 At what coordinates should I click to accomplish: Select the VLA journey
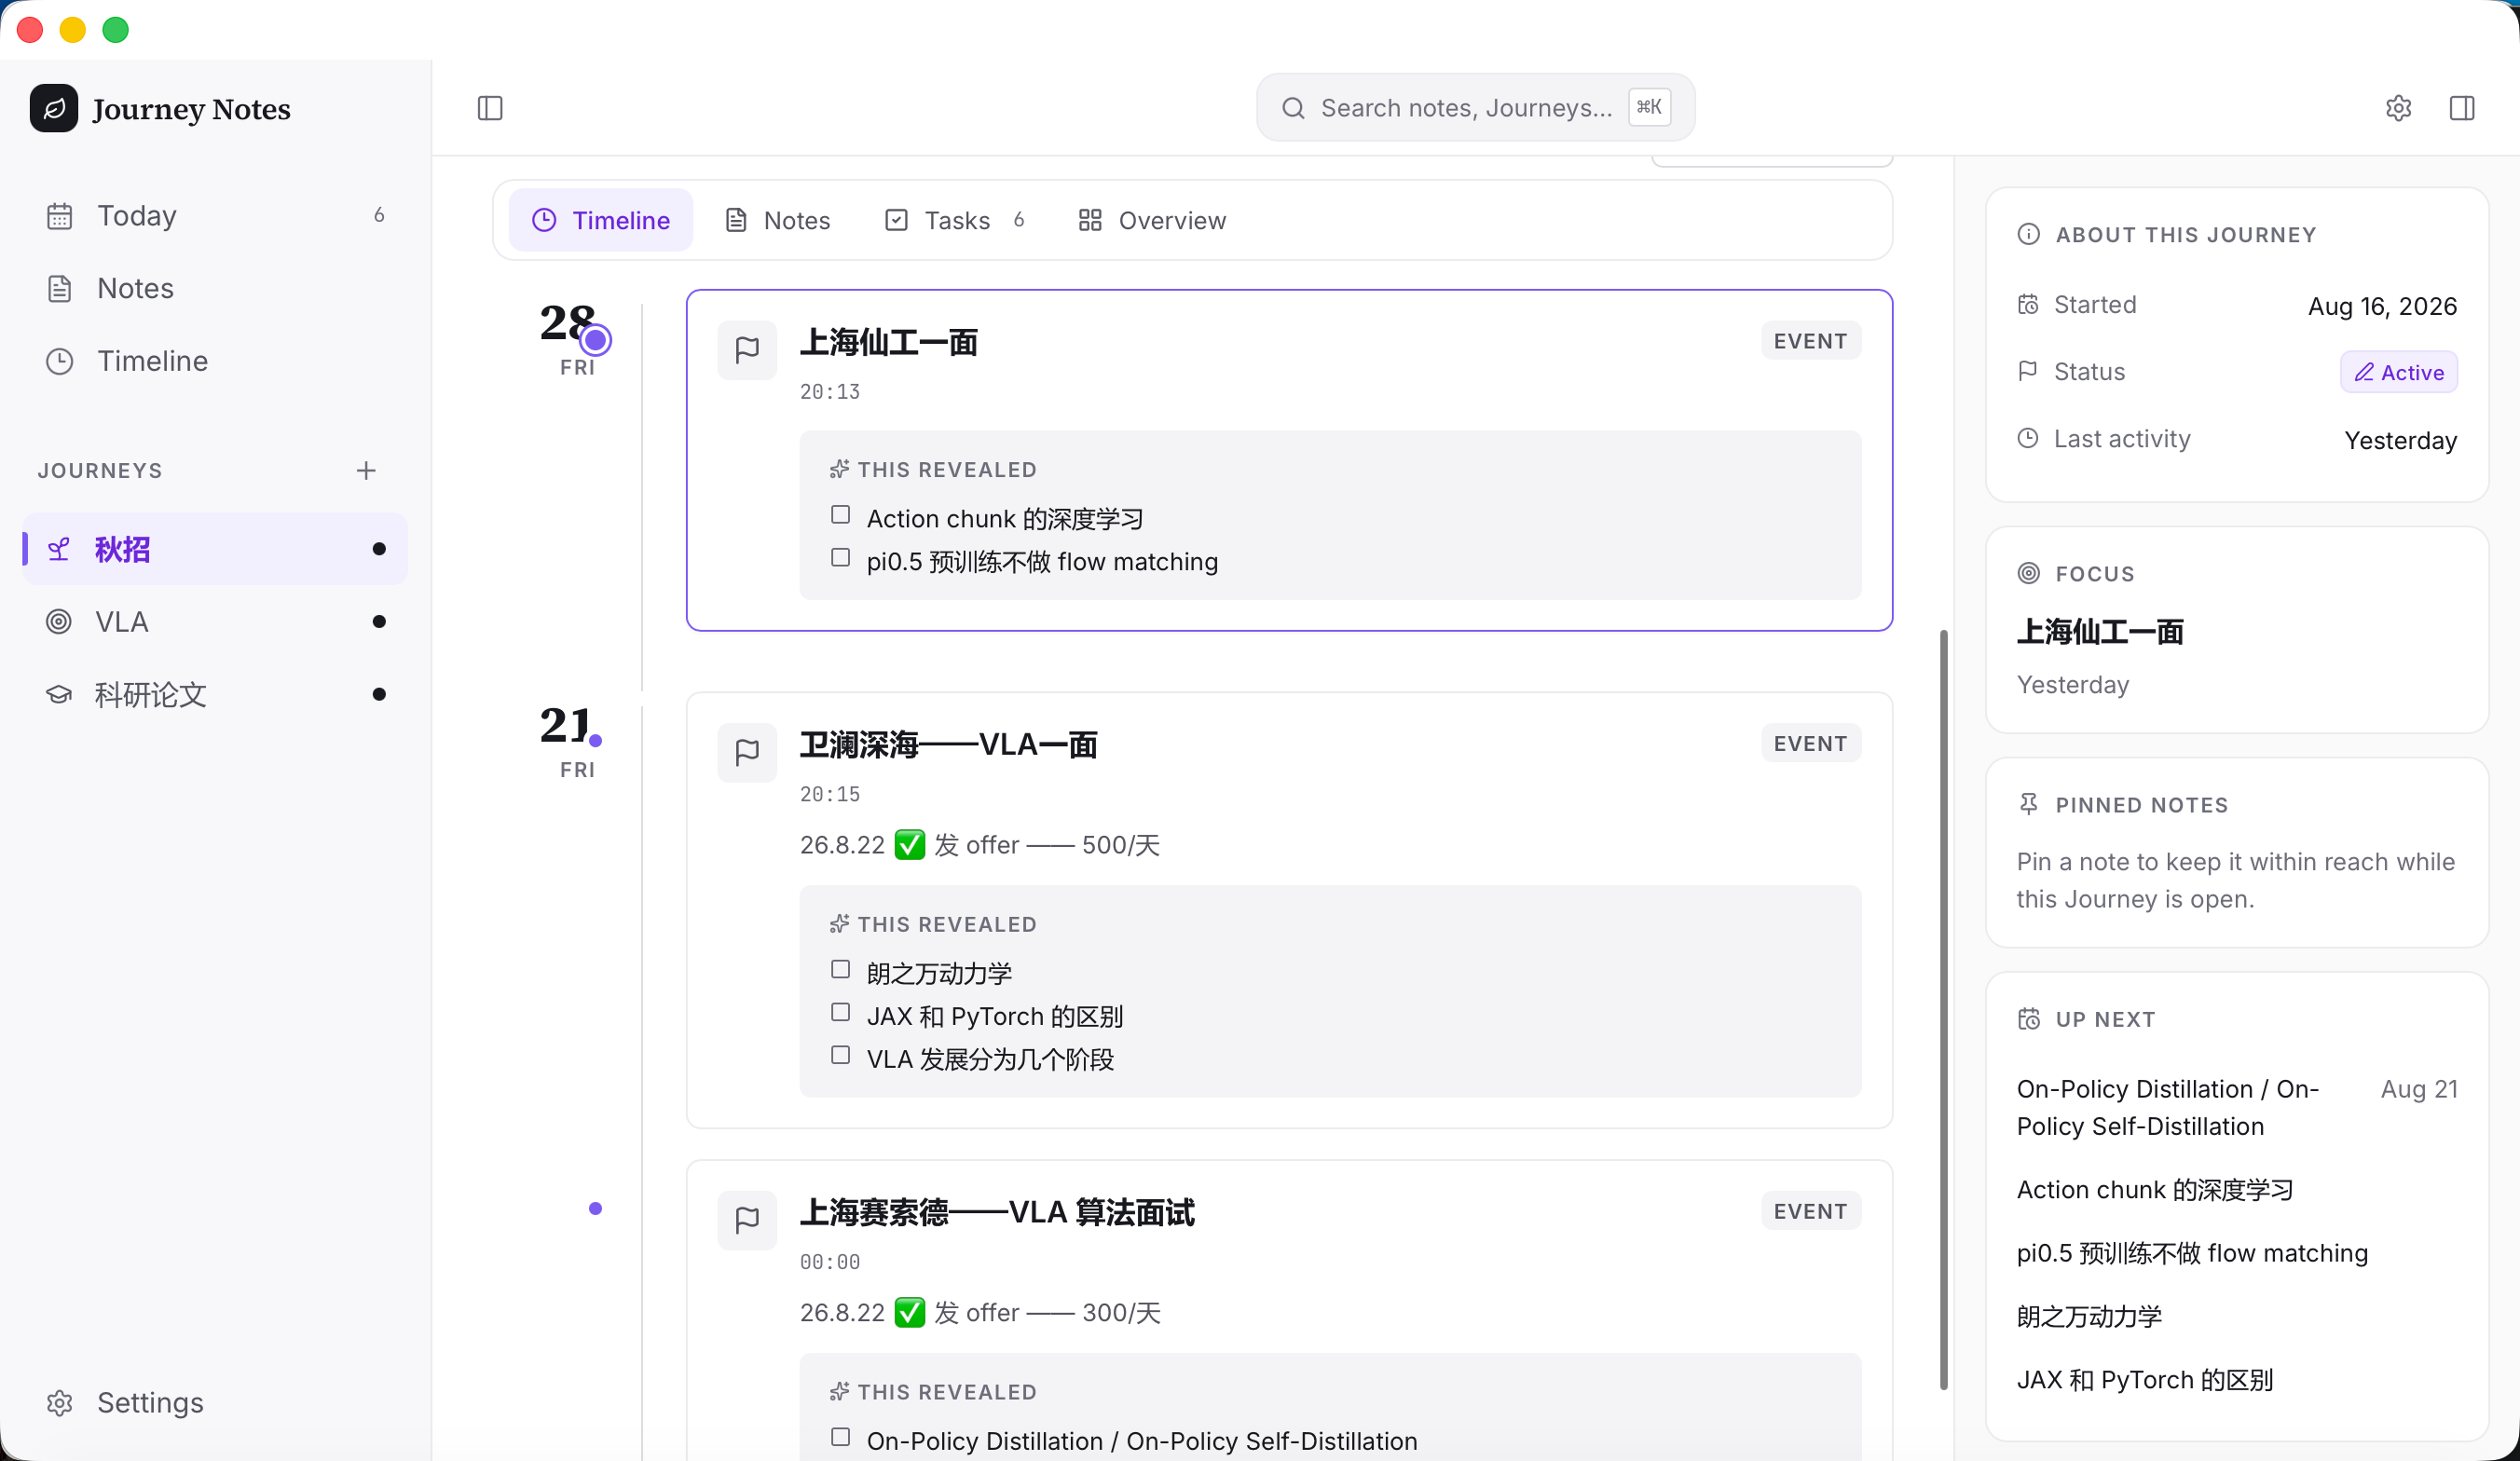[x=215, y=622]
